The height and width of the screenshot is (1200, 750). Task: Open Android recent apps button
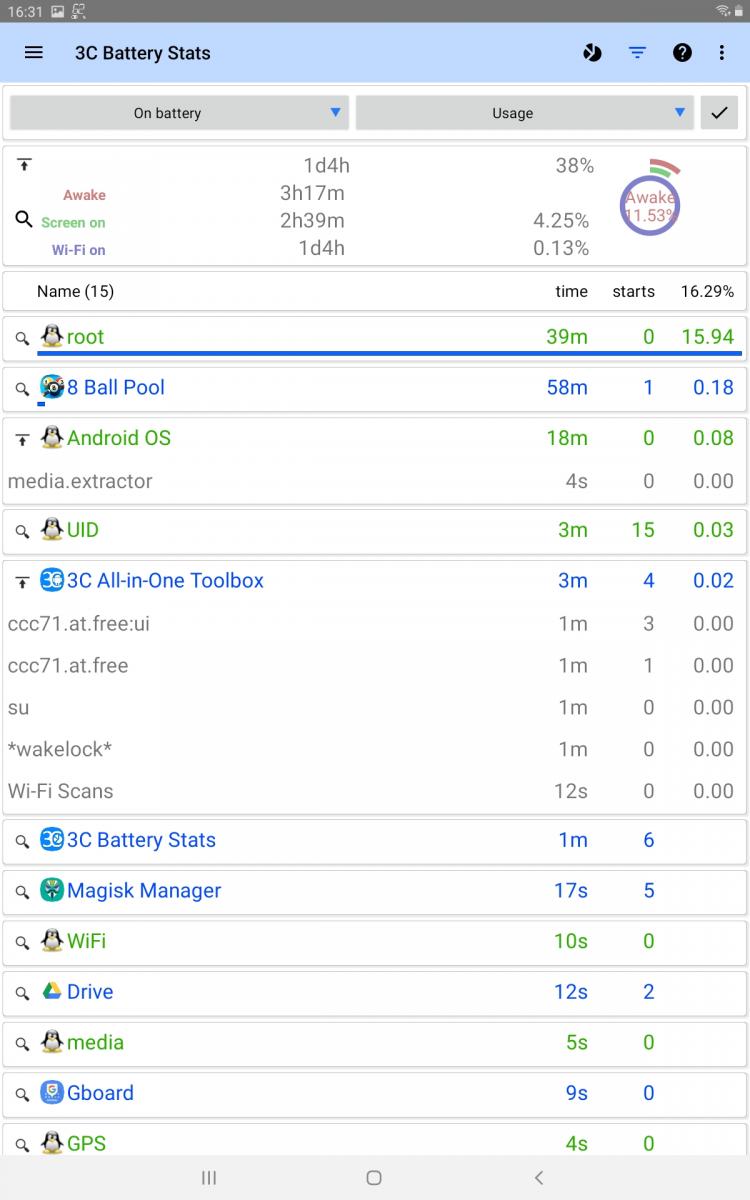point(209,1178)
